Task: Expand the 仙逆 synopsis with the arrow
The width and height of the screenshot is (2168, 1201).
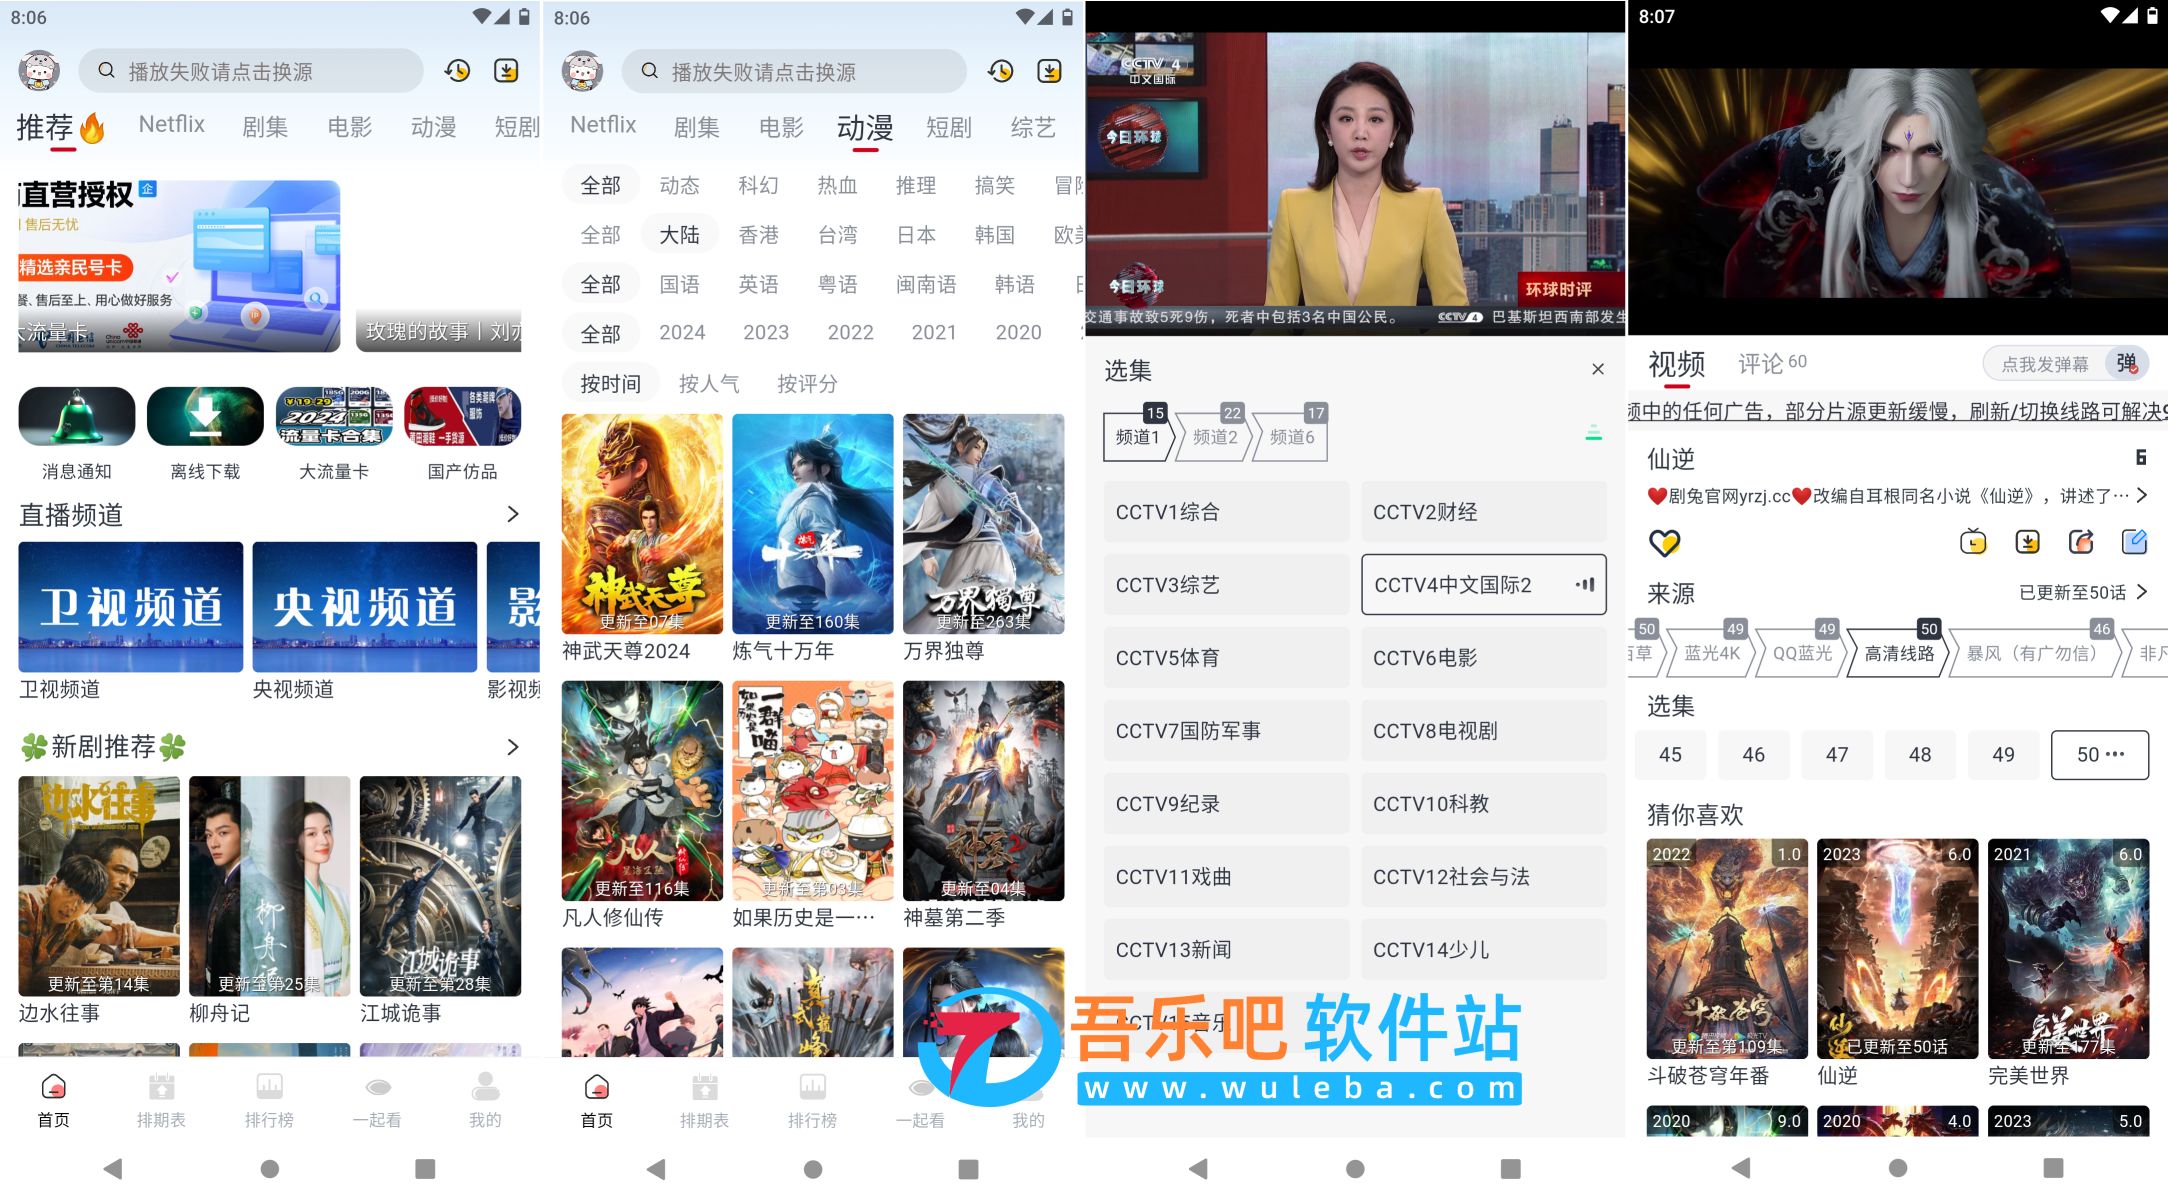Action: (2141, 495)
